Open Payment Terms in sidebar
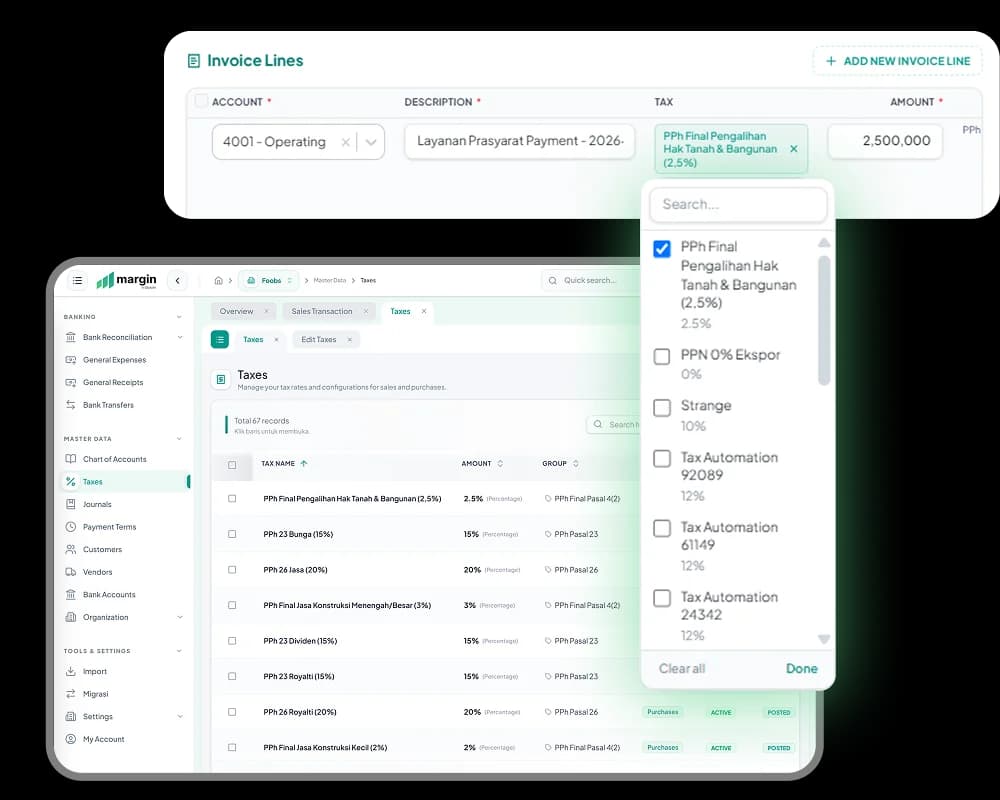Image resolution: width=1000 pixels, height=800 pixels. click(109, 526)
